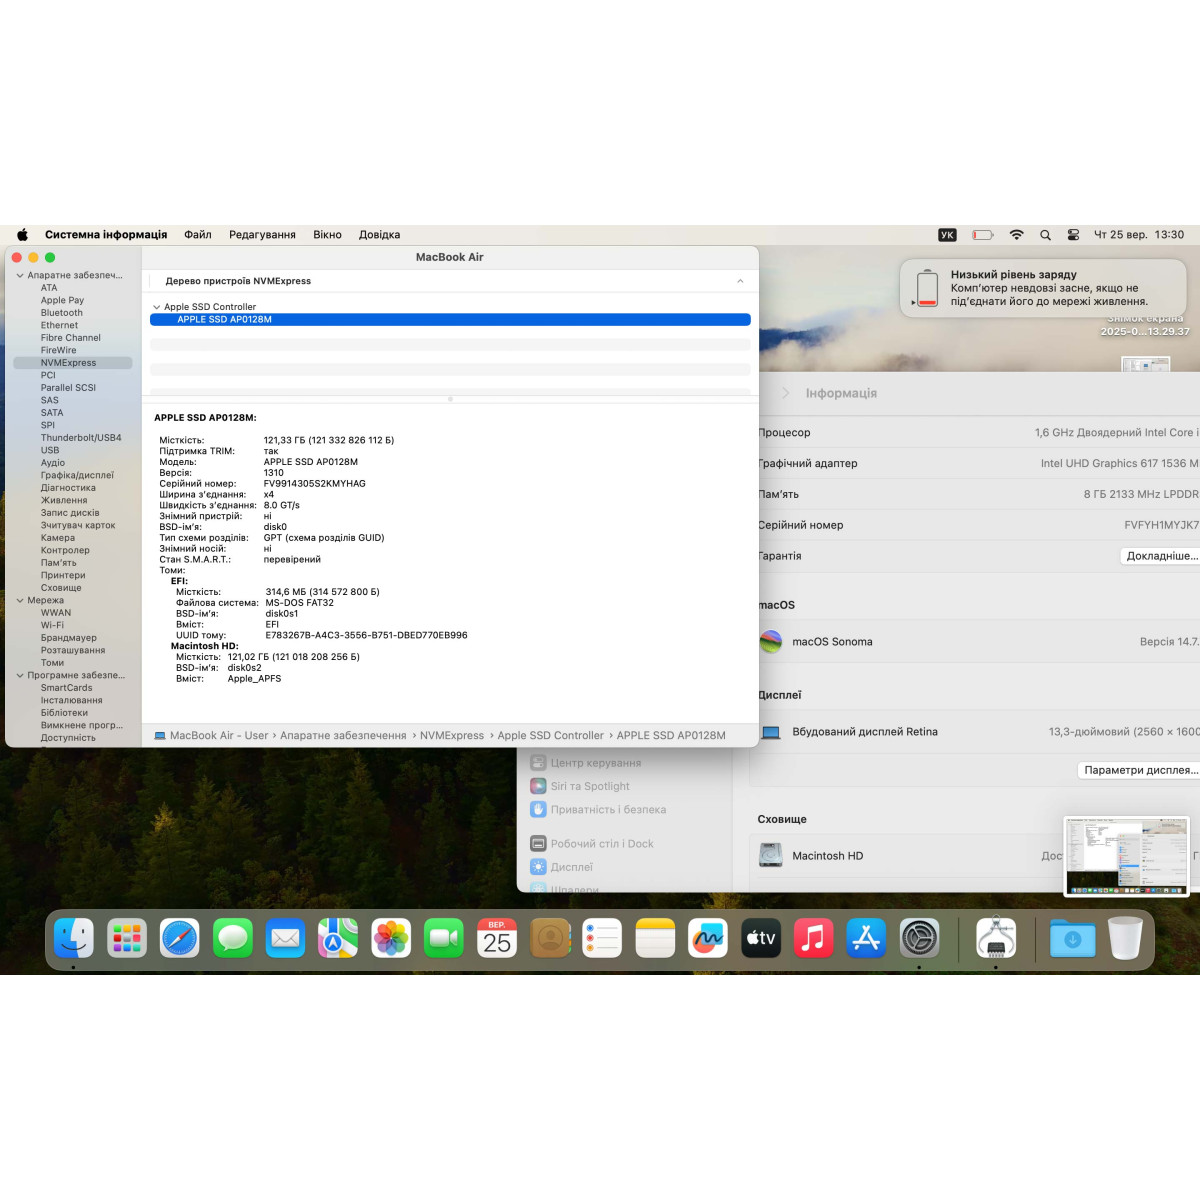Image resolution: width=1200 pixels, height=1200 pixels.
Task: Open the Apple menu
Action: pos(22,235)
